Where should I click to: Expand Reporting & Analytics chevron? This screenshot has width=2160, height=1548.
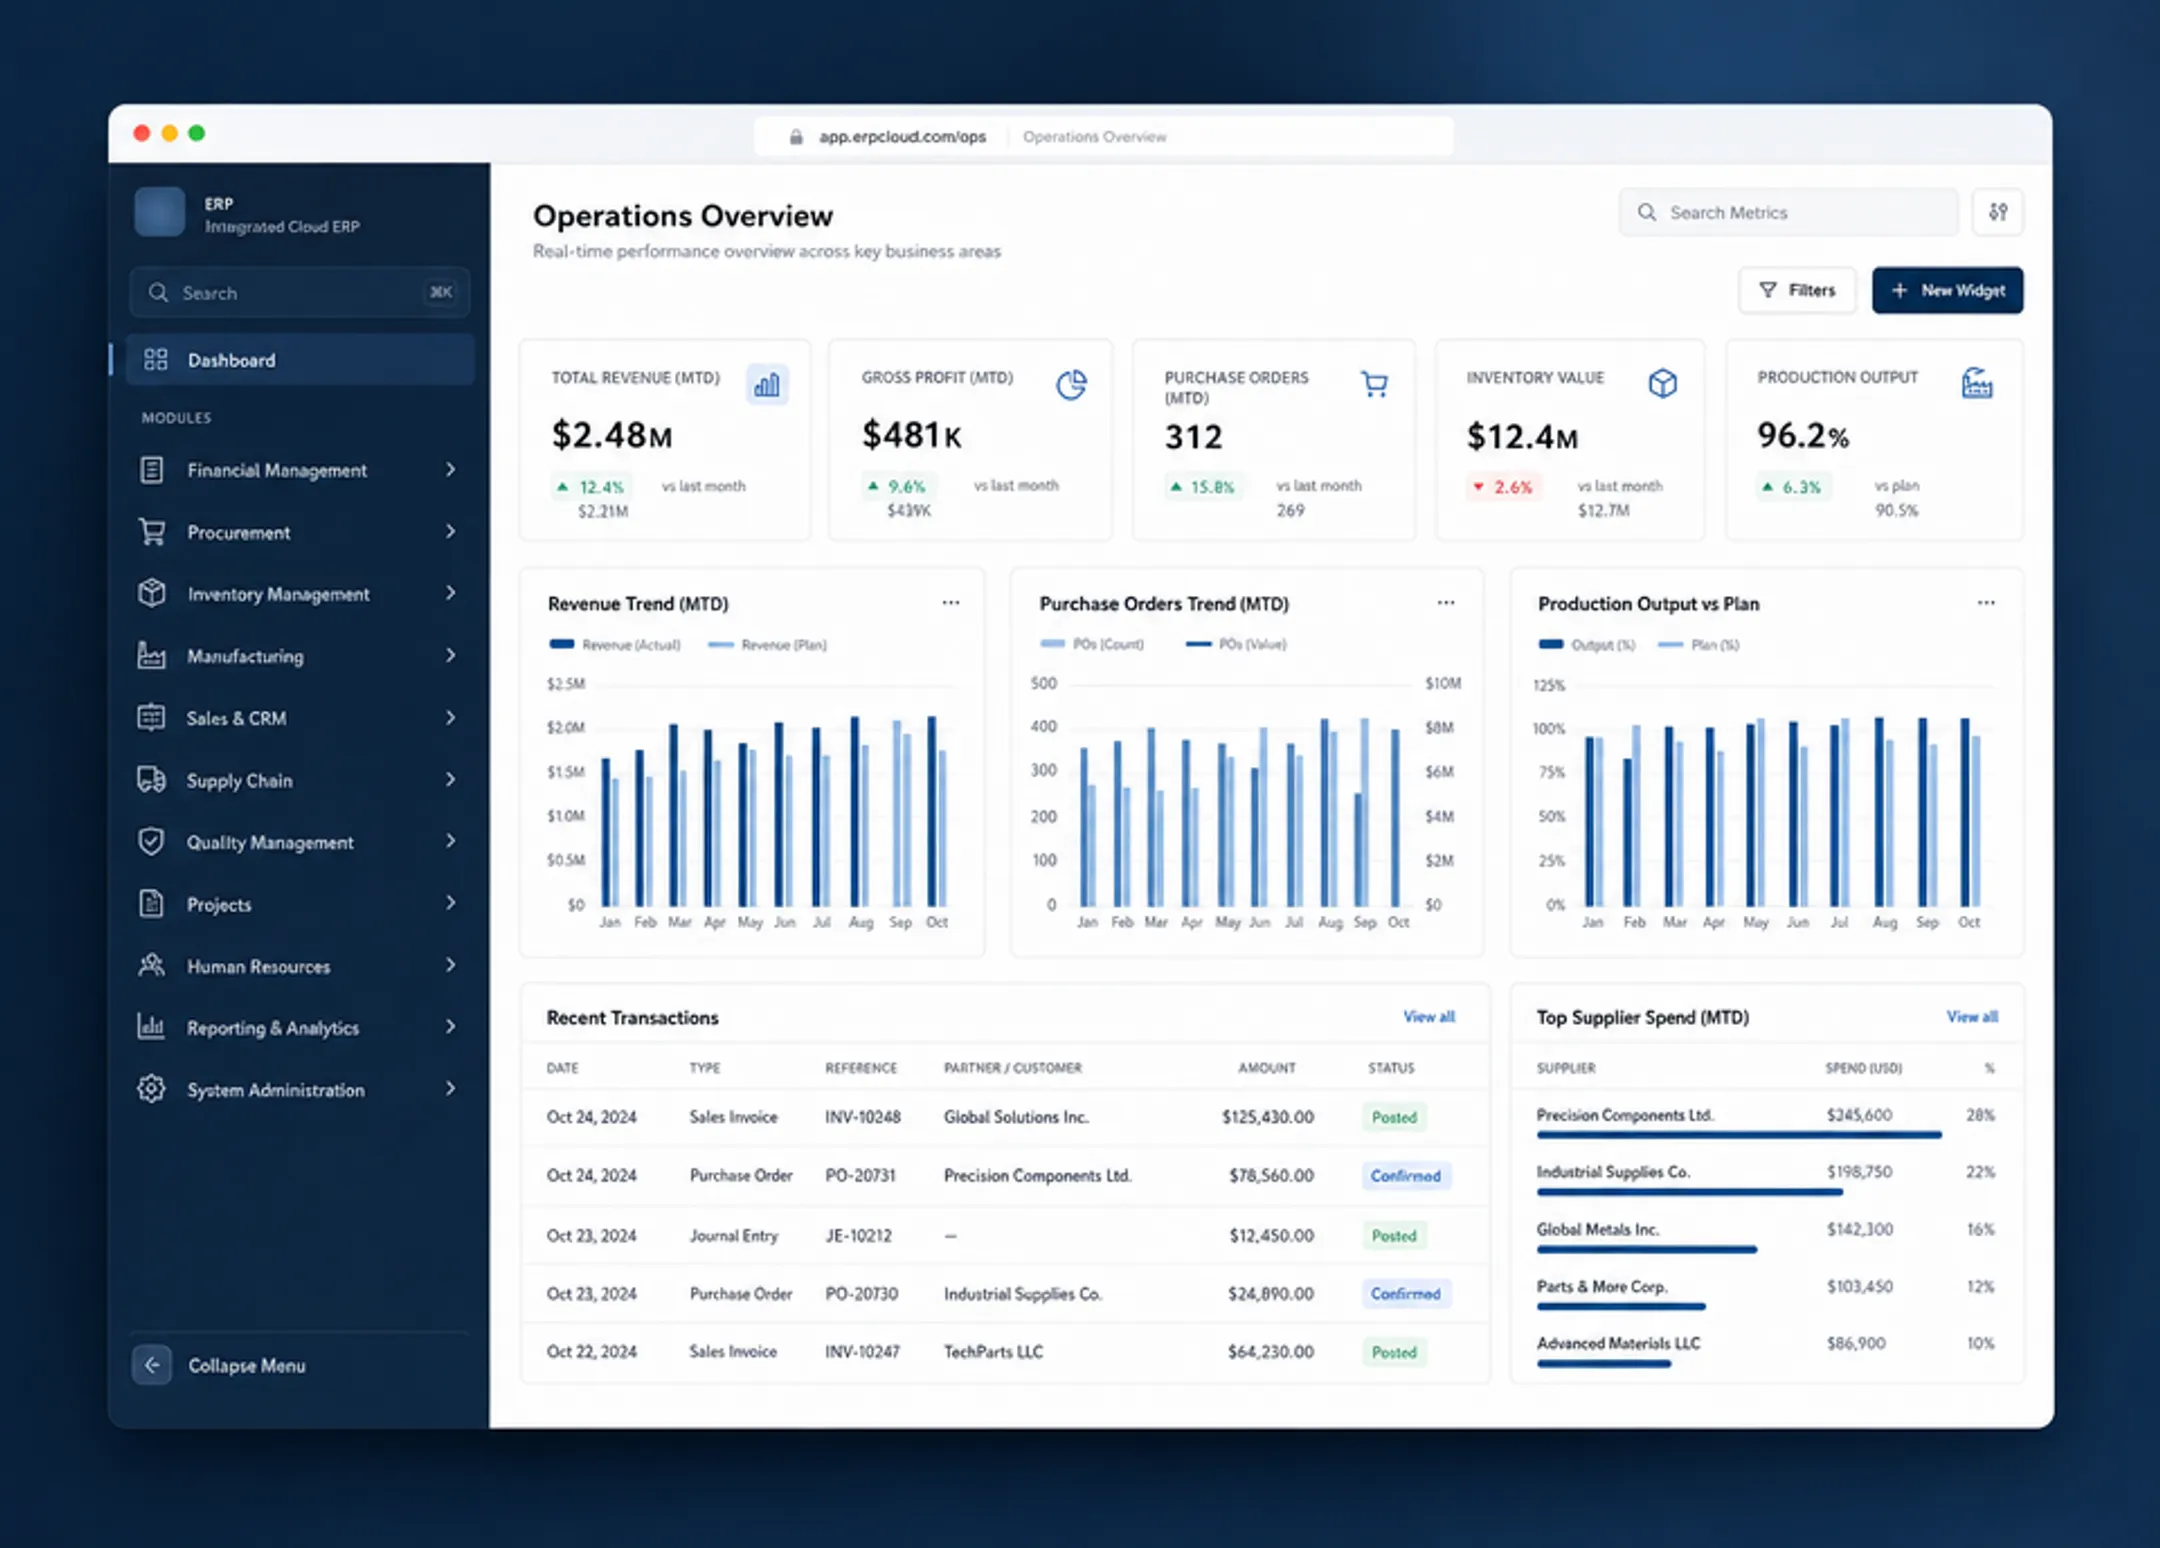pyautogui.click(x=451, y=1026)
